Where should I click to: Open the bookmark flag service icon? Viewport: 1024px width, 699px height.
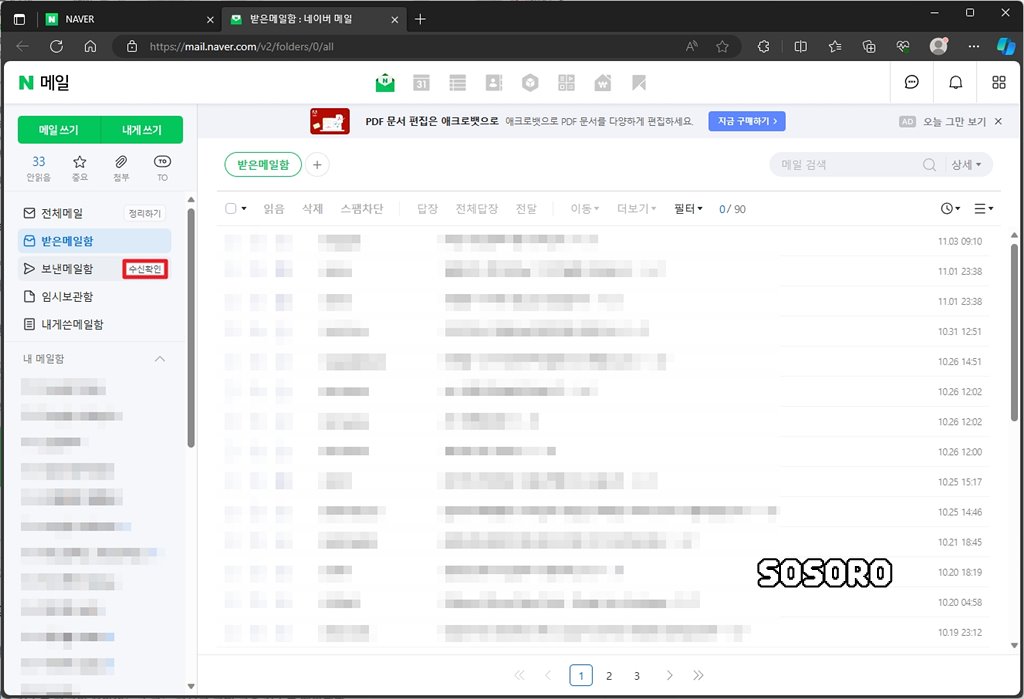click(639, 82)
